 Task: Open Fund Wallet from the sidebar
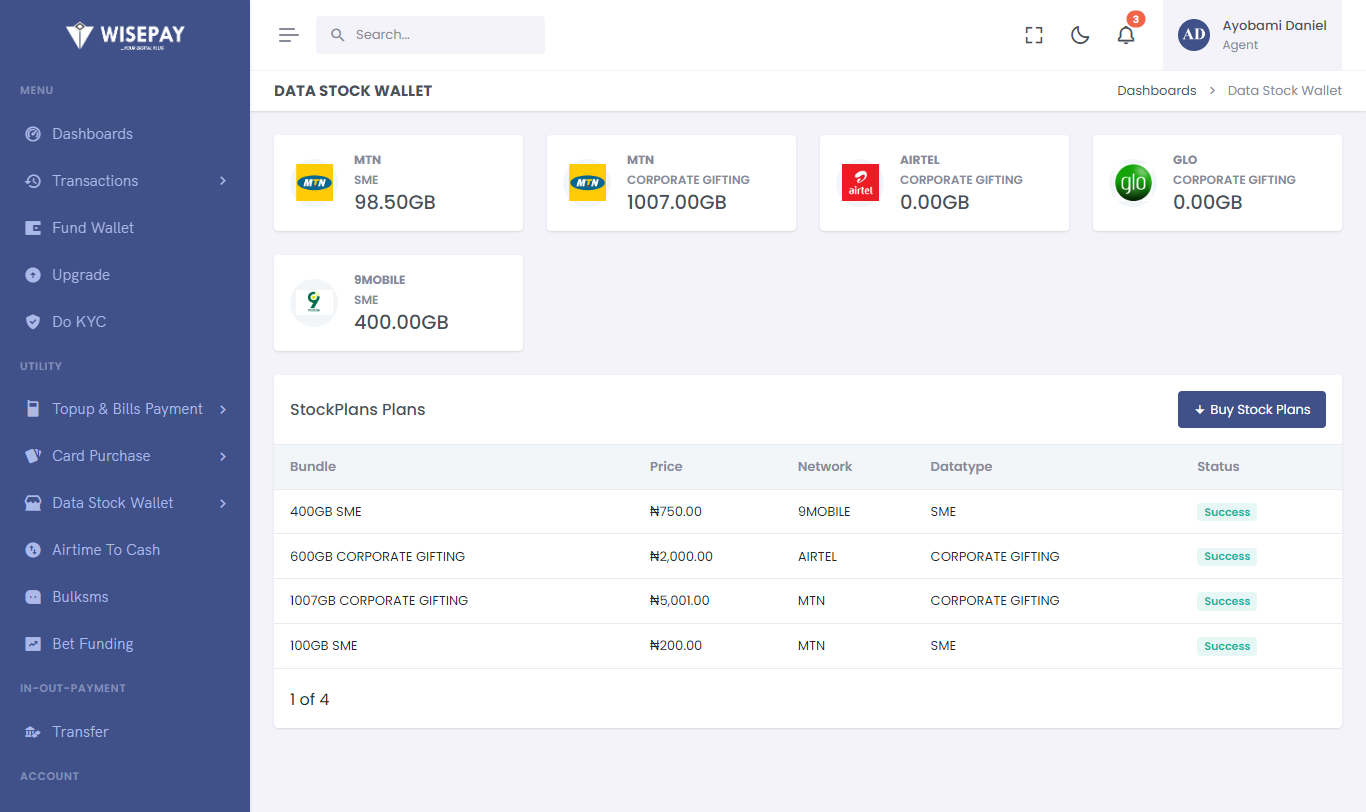click(93, 228)
